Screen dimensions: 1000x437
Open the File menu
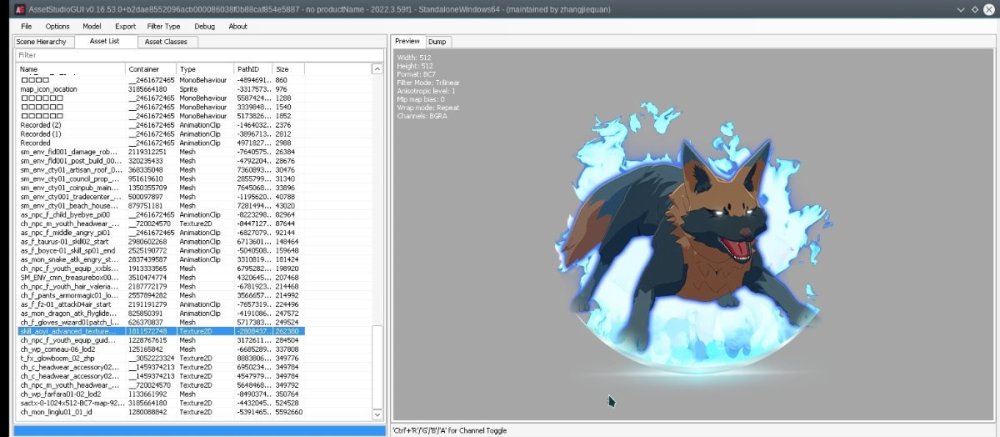[26, 26]
